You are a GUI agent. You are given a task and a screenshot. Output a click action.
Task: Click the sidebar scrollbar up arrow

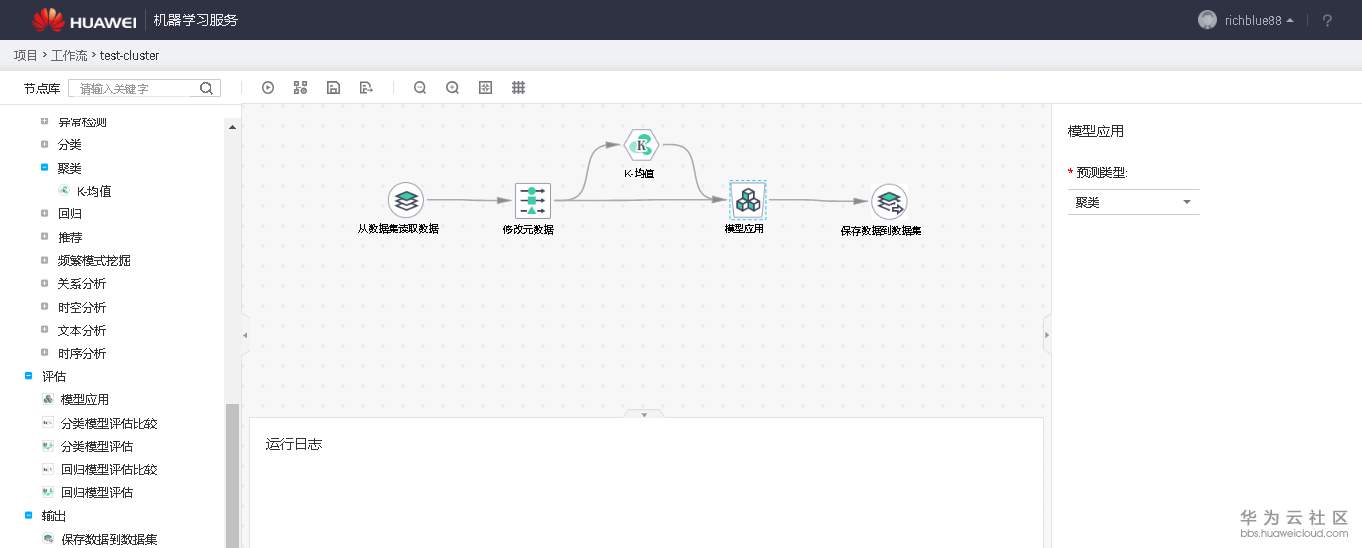point(233,127)
